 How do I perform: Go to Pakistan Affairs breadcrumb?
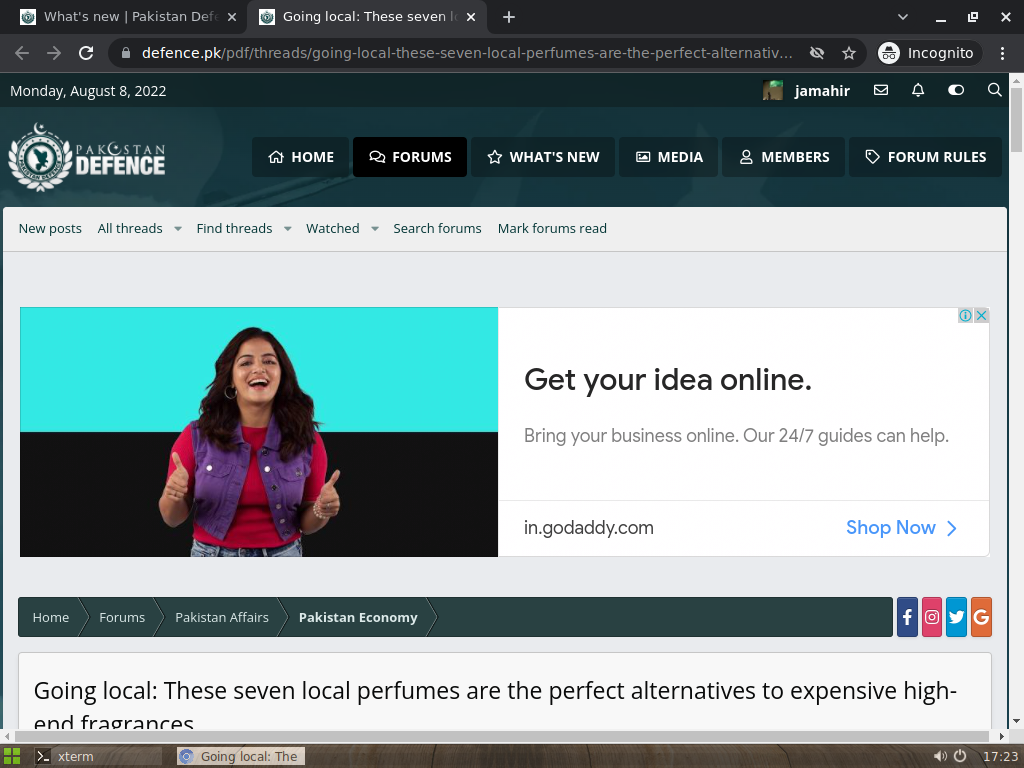pyautogui.click(x=222, y=617)
